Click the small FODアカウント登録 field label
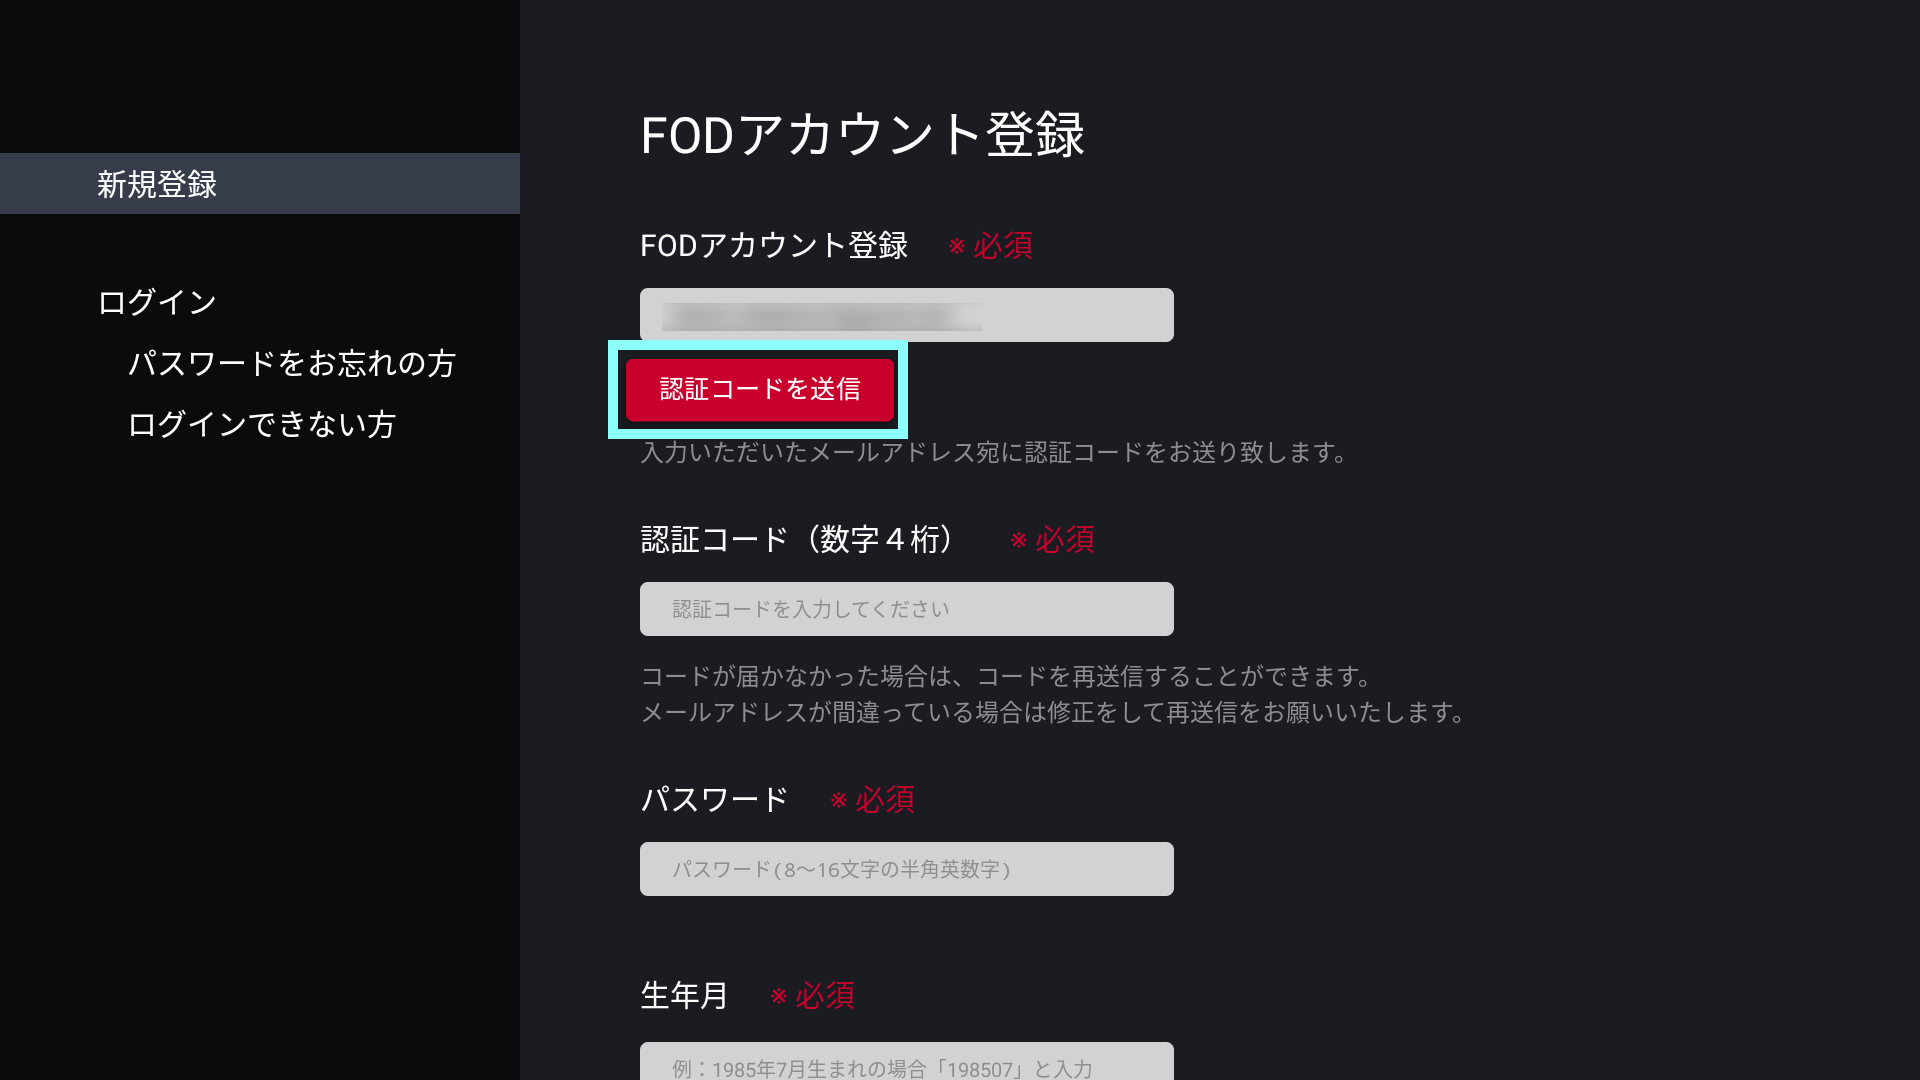Screen dimensions: 1920x1080 click(773, 246)
